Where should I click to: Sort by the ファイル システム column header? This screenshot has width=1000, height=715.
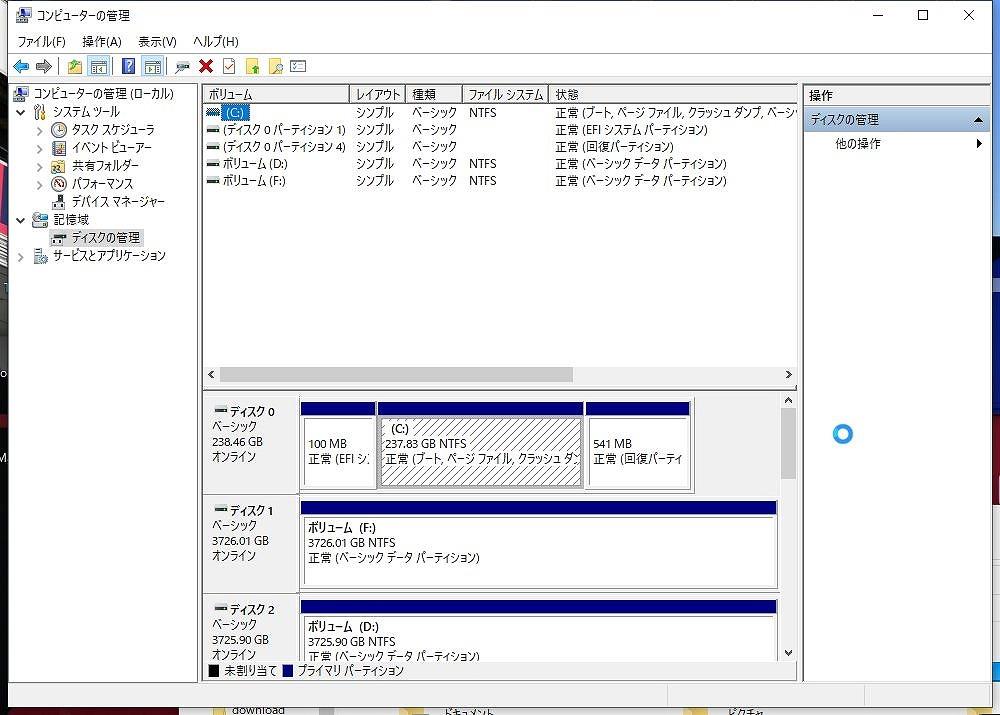tap(505, 94)
